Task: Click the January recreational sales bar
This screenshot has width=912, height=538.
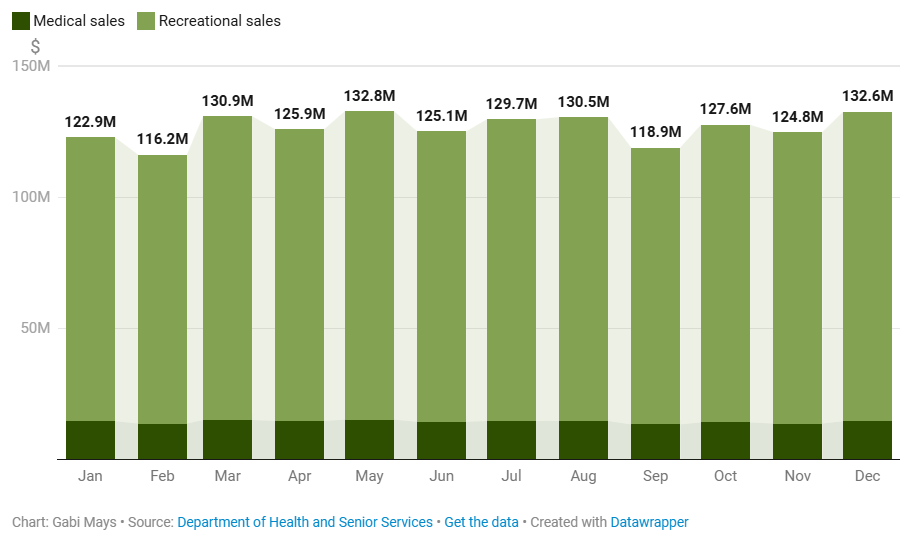Action: pyautogui.click(x=90, y=280)
